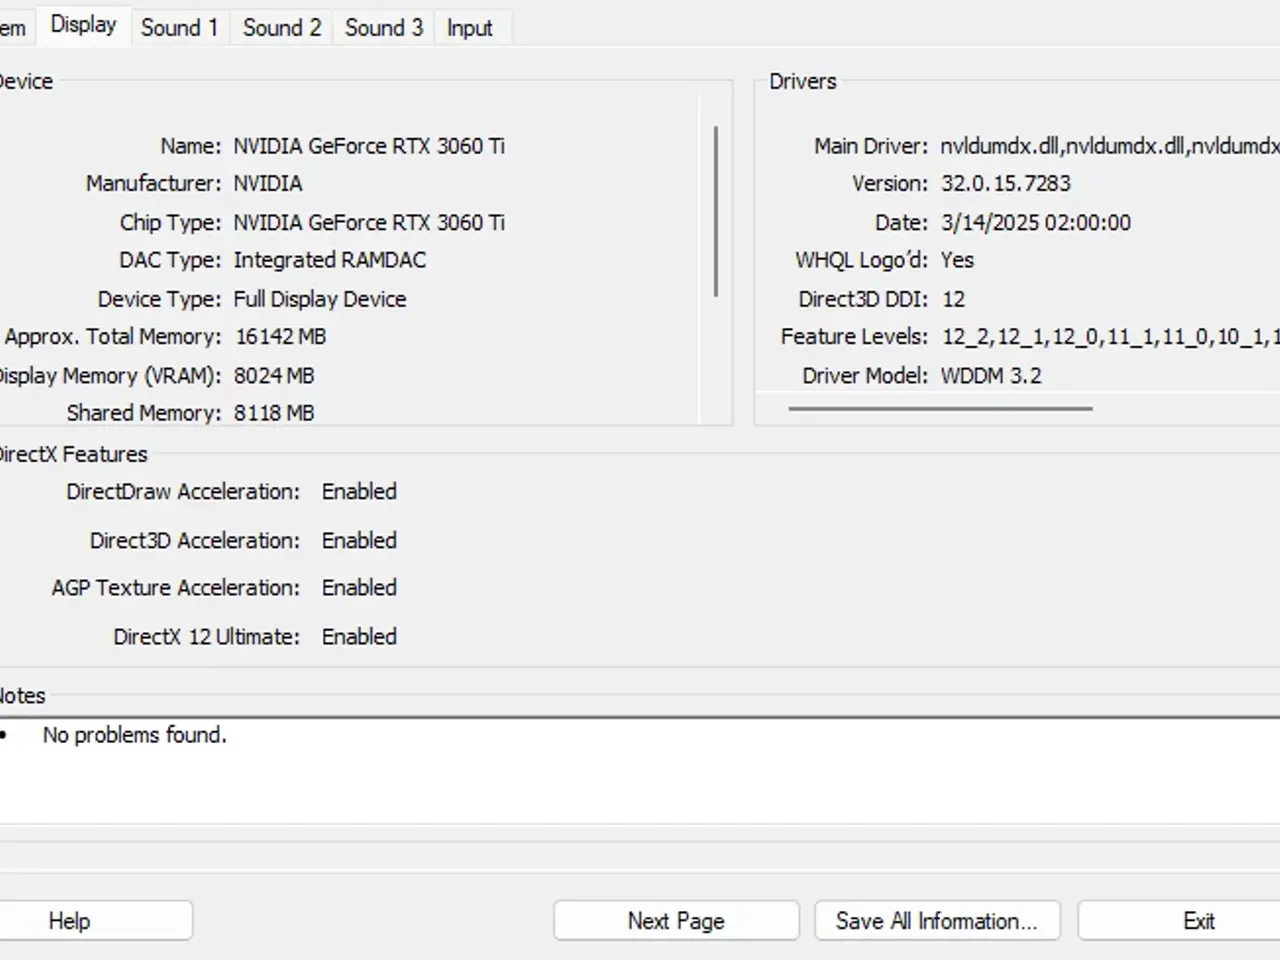Click the Main Driver value 'nvldumdx.dll'

click(1110, 146)
